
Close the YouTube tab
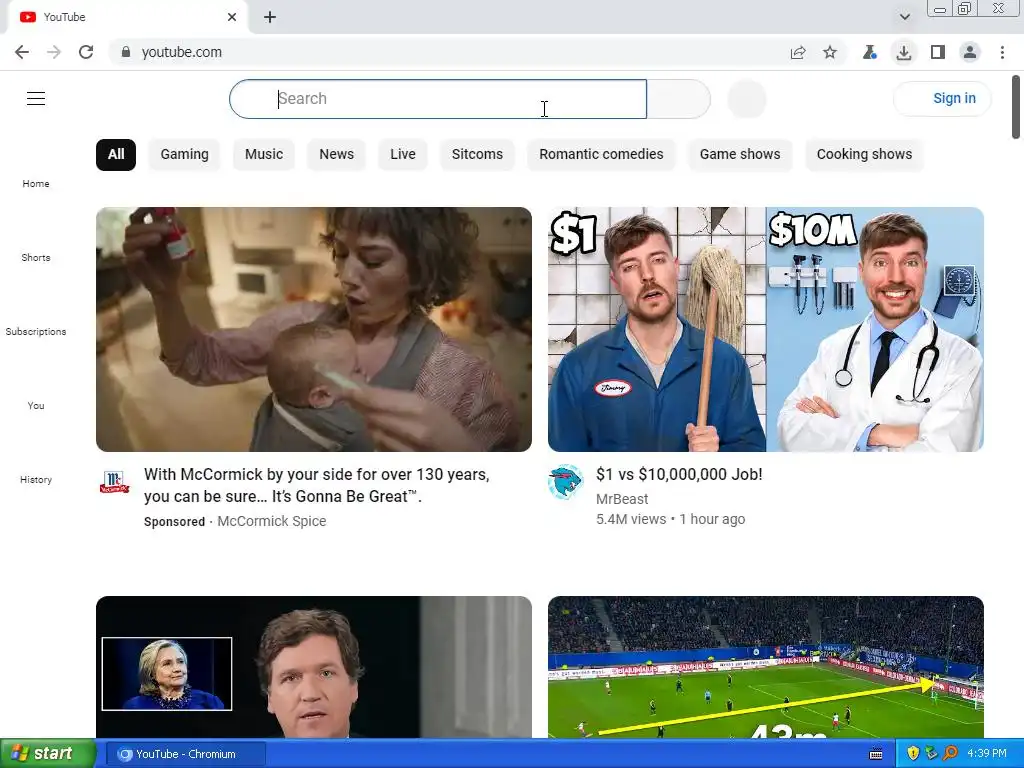(232, 17)
